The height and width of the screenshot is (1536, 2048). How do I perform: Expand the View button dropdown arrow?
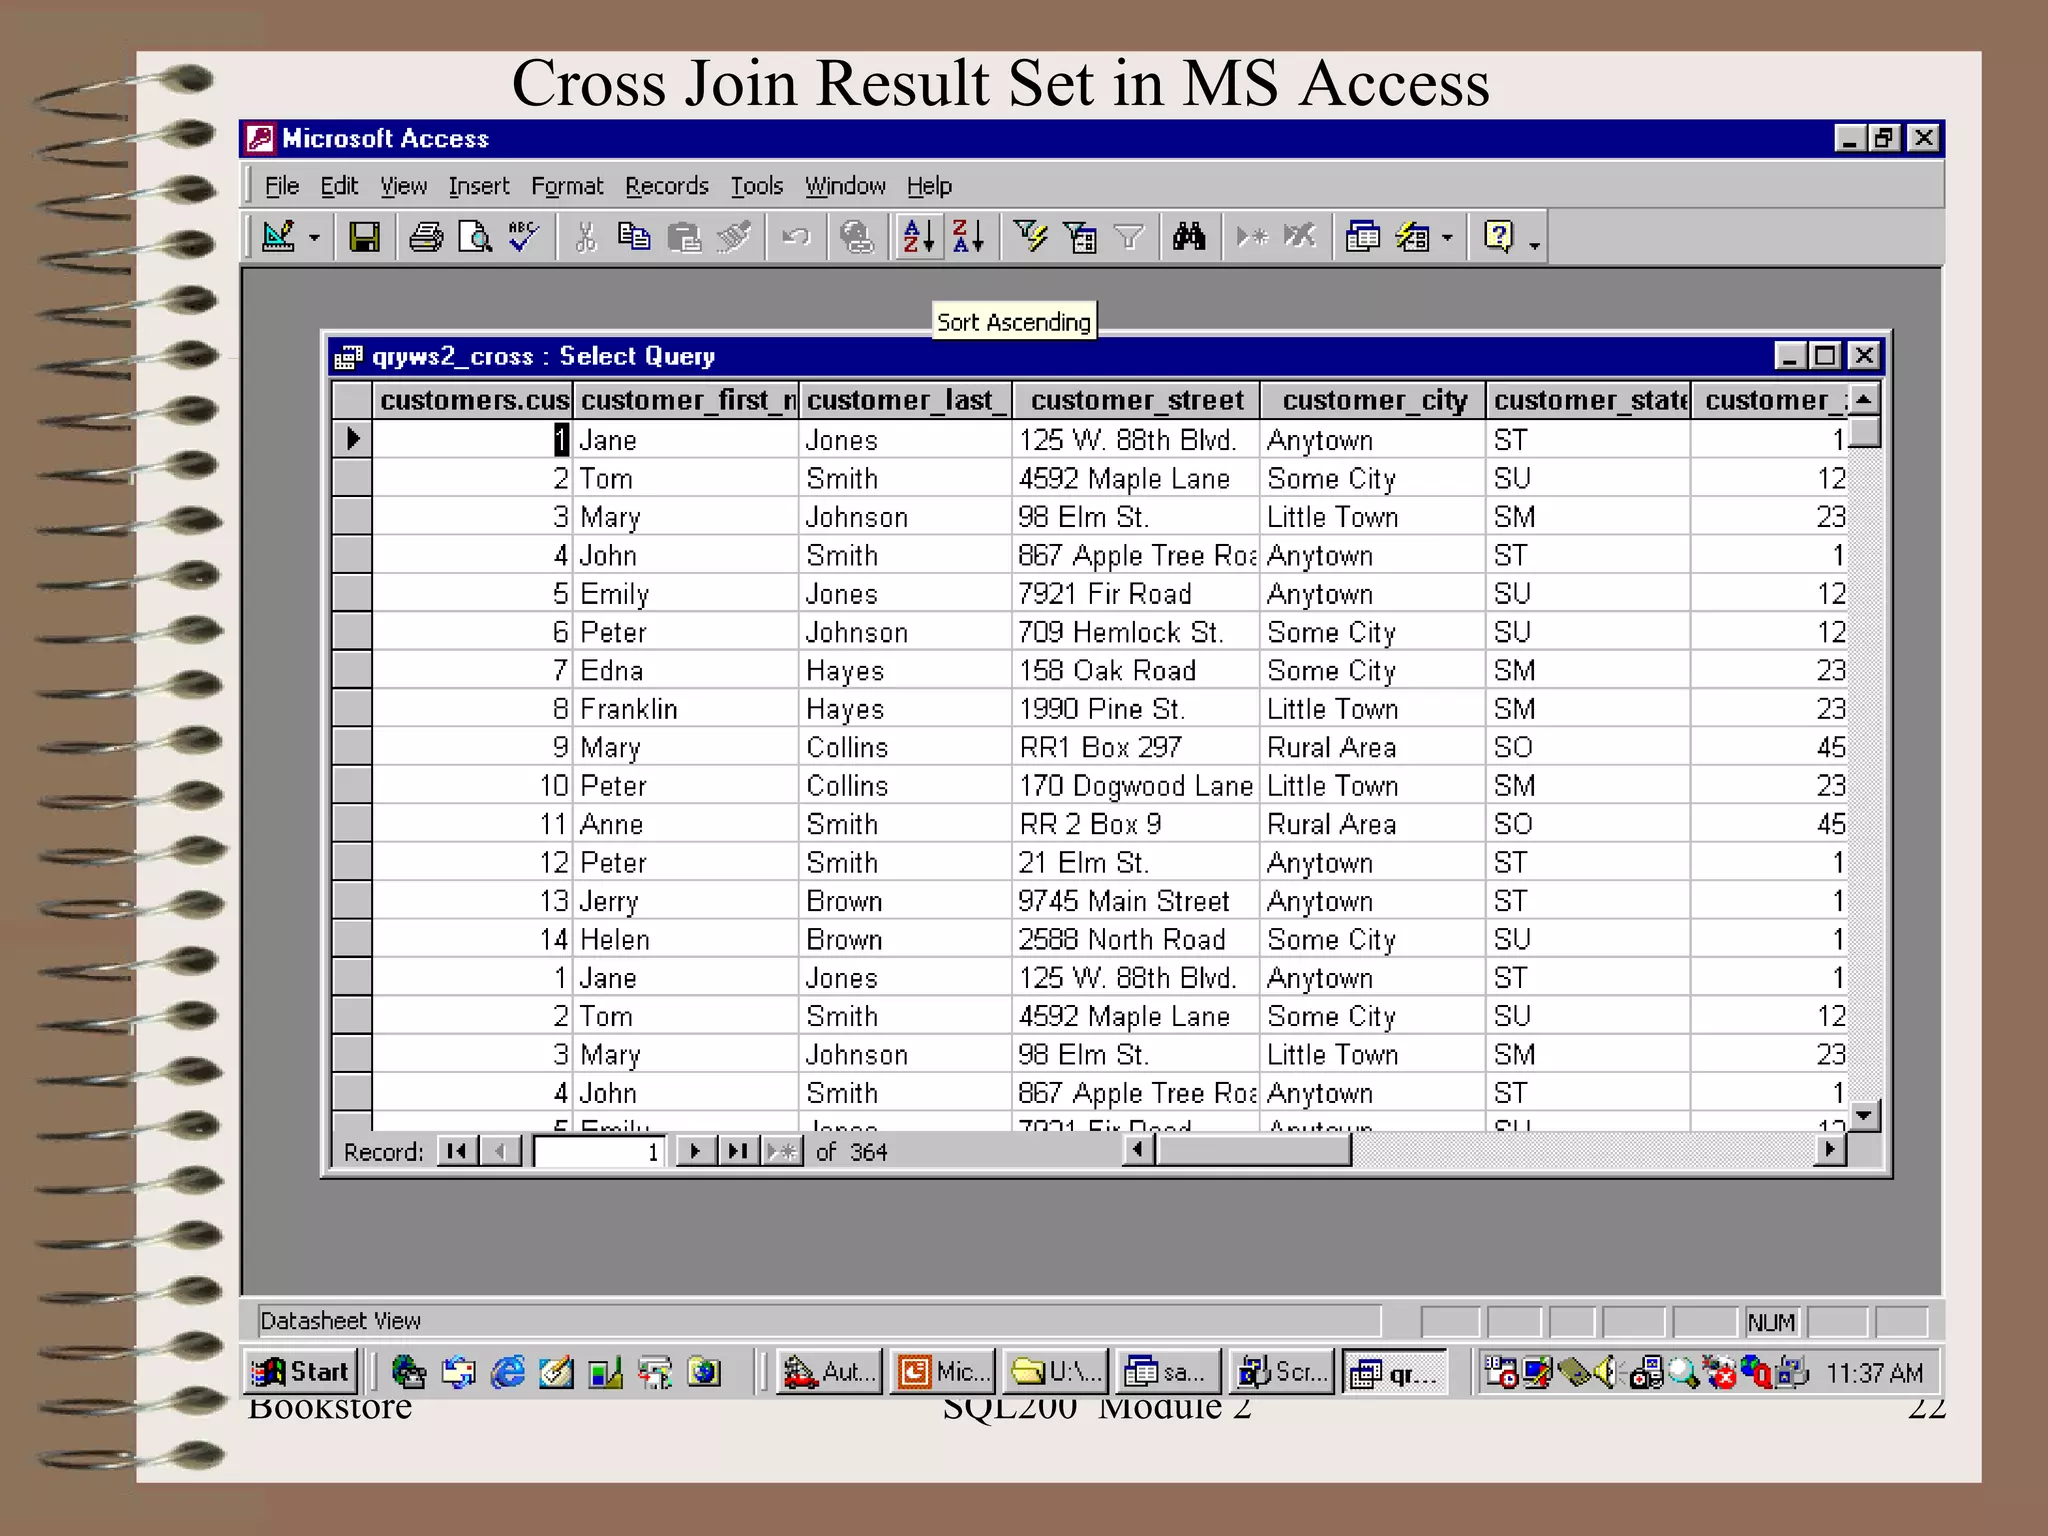click(314, 238)
